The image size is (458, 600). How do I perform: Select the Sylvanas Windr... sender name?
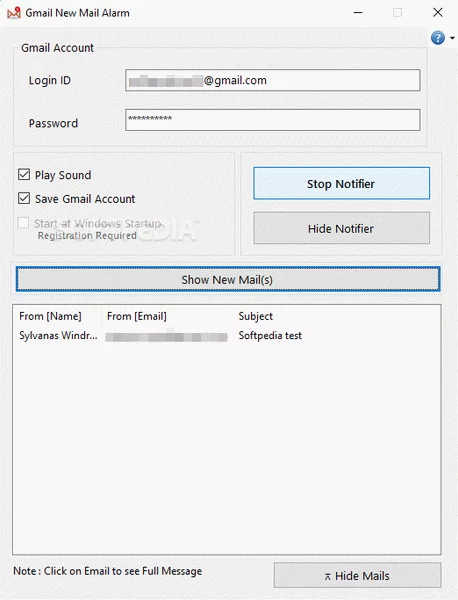pyautogui.click(x=58, y=336)
